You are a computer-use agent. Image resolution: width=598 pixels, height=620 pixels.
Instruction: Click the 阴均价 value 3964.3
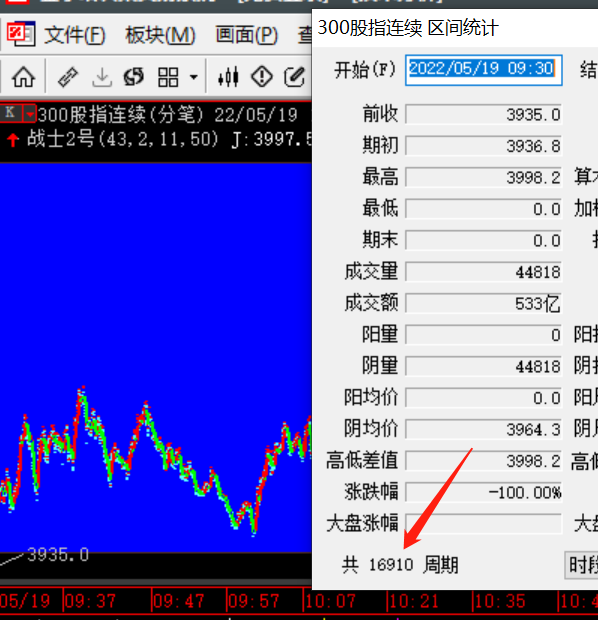tap(484, 429)
